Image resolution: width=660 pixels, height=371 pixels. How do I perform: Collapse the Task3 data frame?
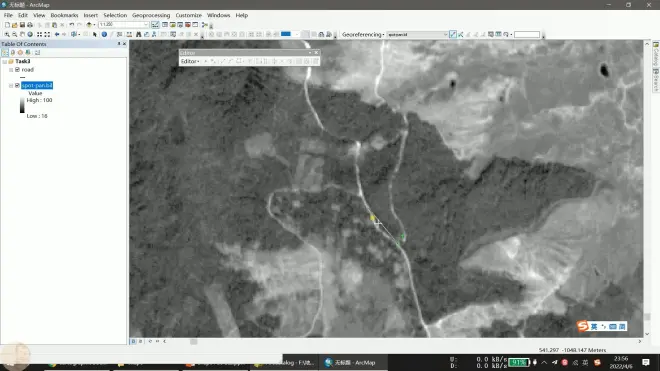pyautogui.click(x=5, y=61)
